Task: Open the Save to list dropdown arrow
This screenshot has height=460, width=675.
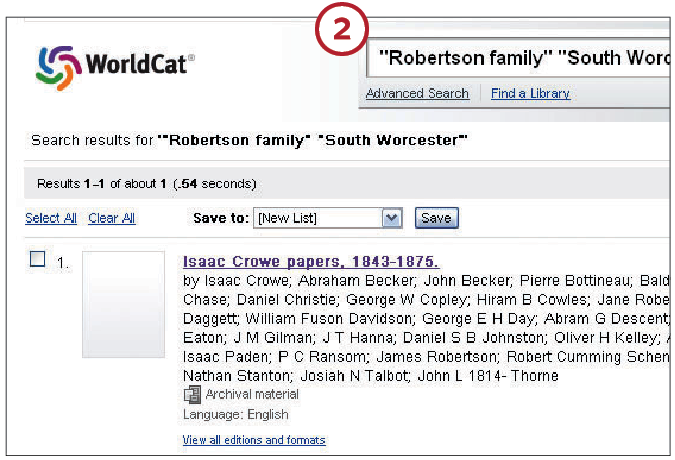Action: (x=392, y=218)
